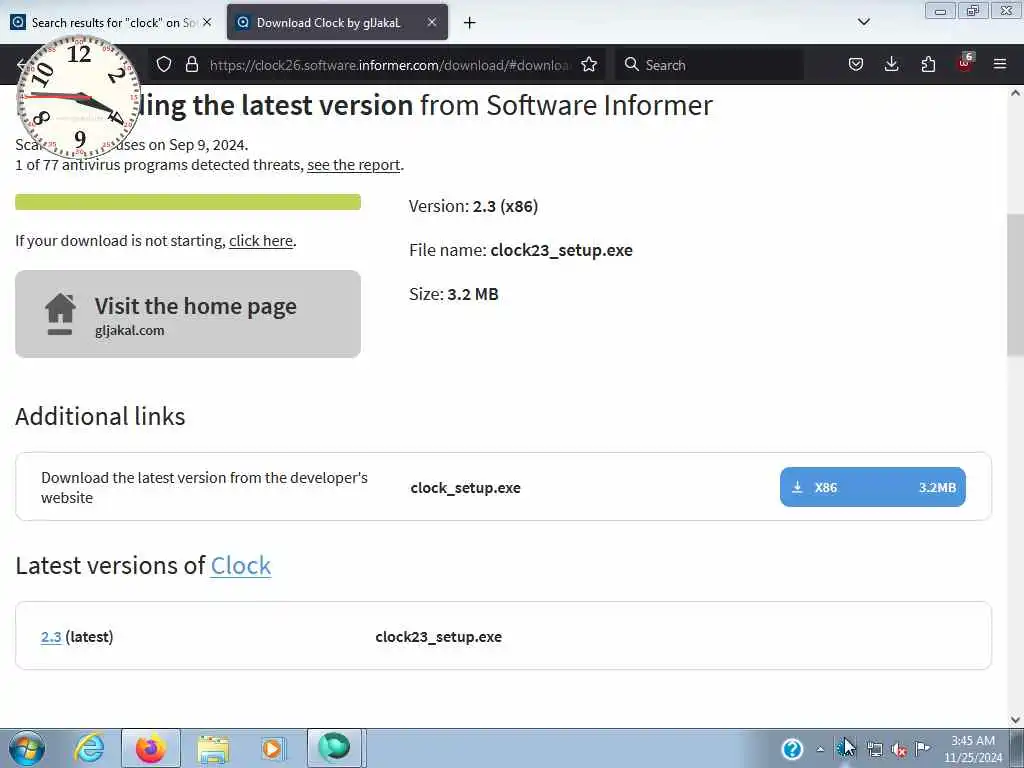
Task: Click the Show desktop button on the taskbar
Action: click(x=1017, y=748)
